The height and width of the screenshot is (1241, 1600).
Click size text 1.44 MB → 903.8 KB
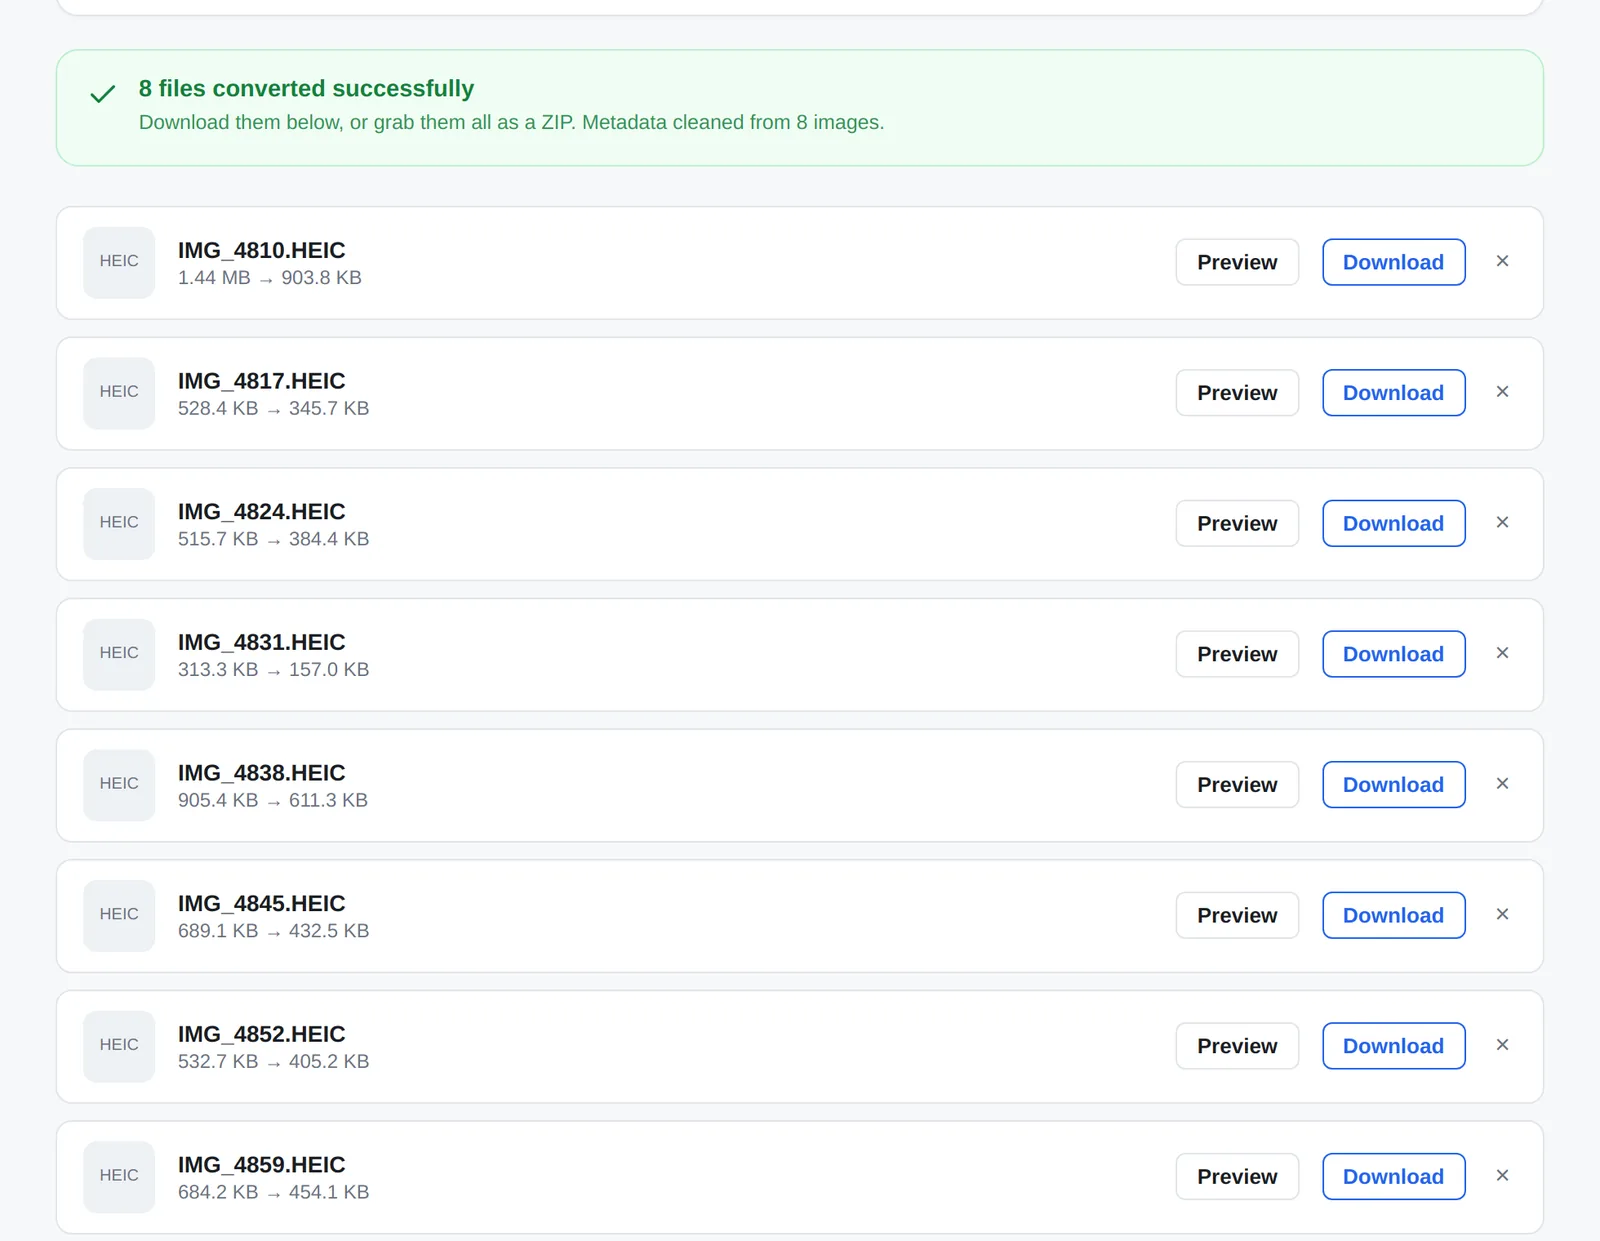click(x=270, y=277)
